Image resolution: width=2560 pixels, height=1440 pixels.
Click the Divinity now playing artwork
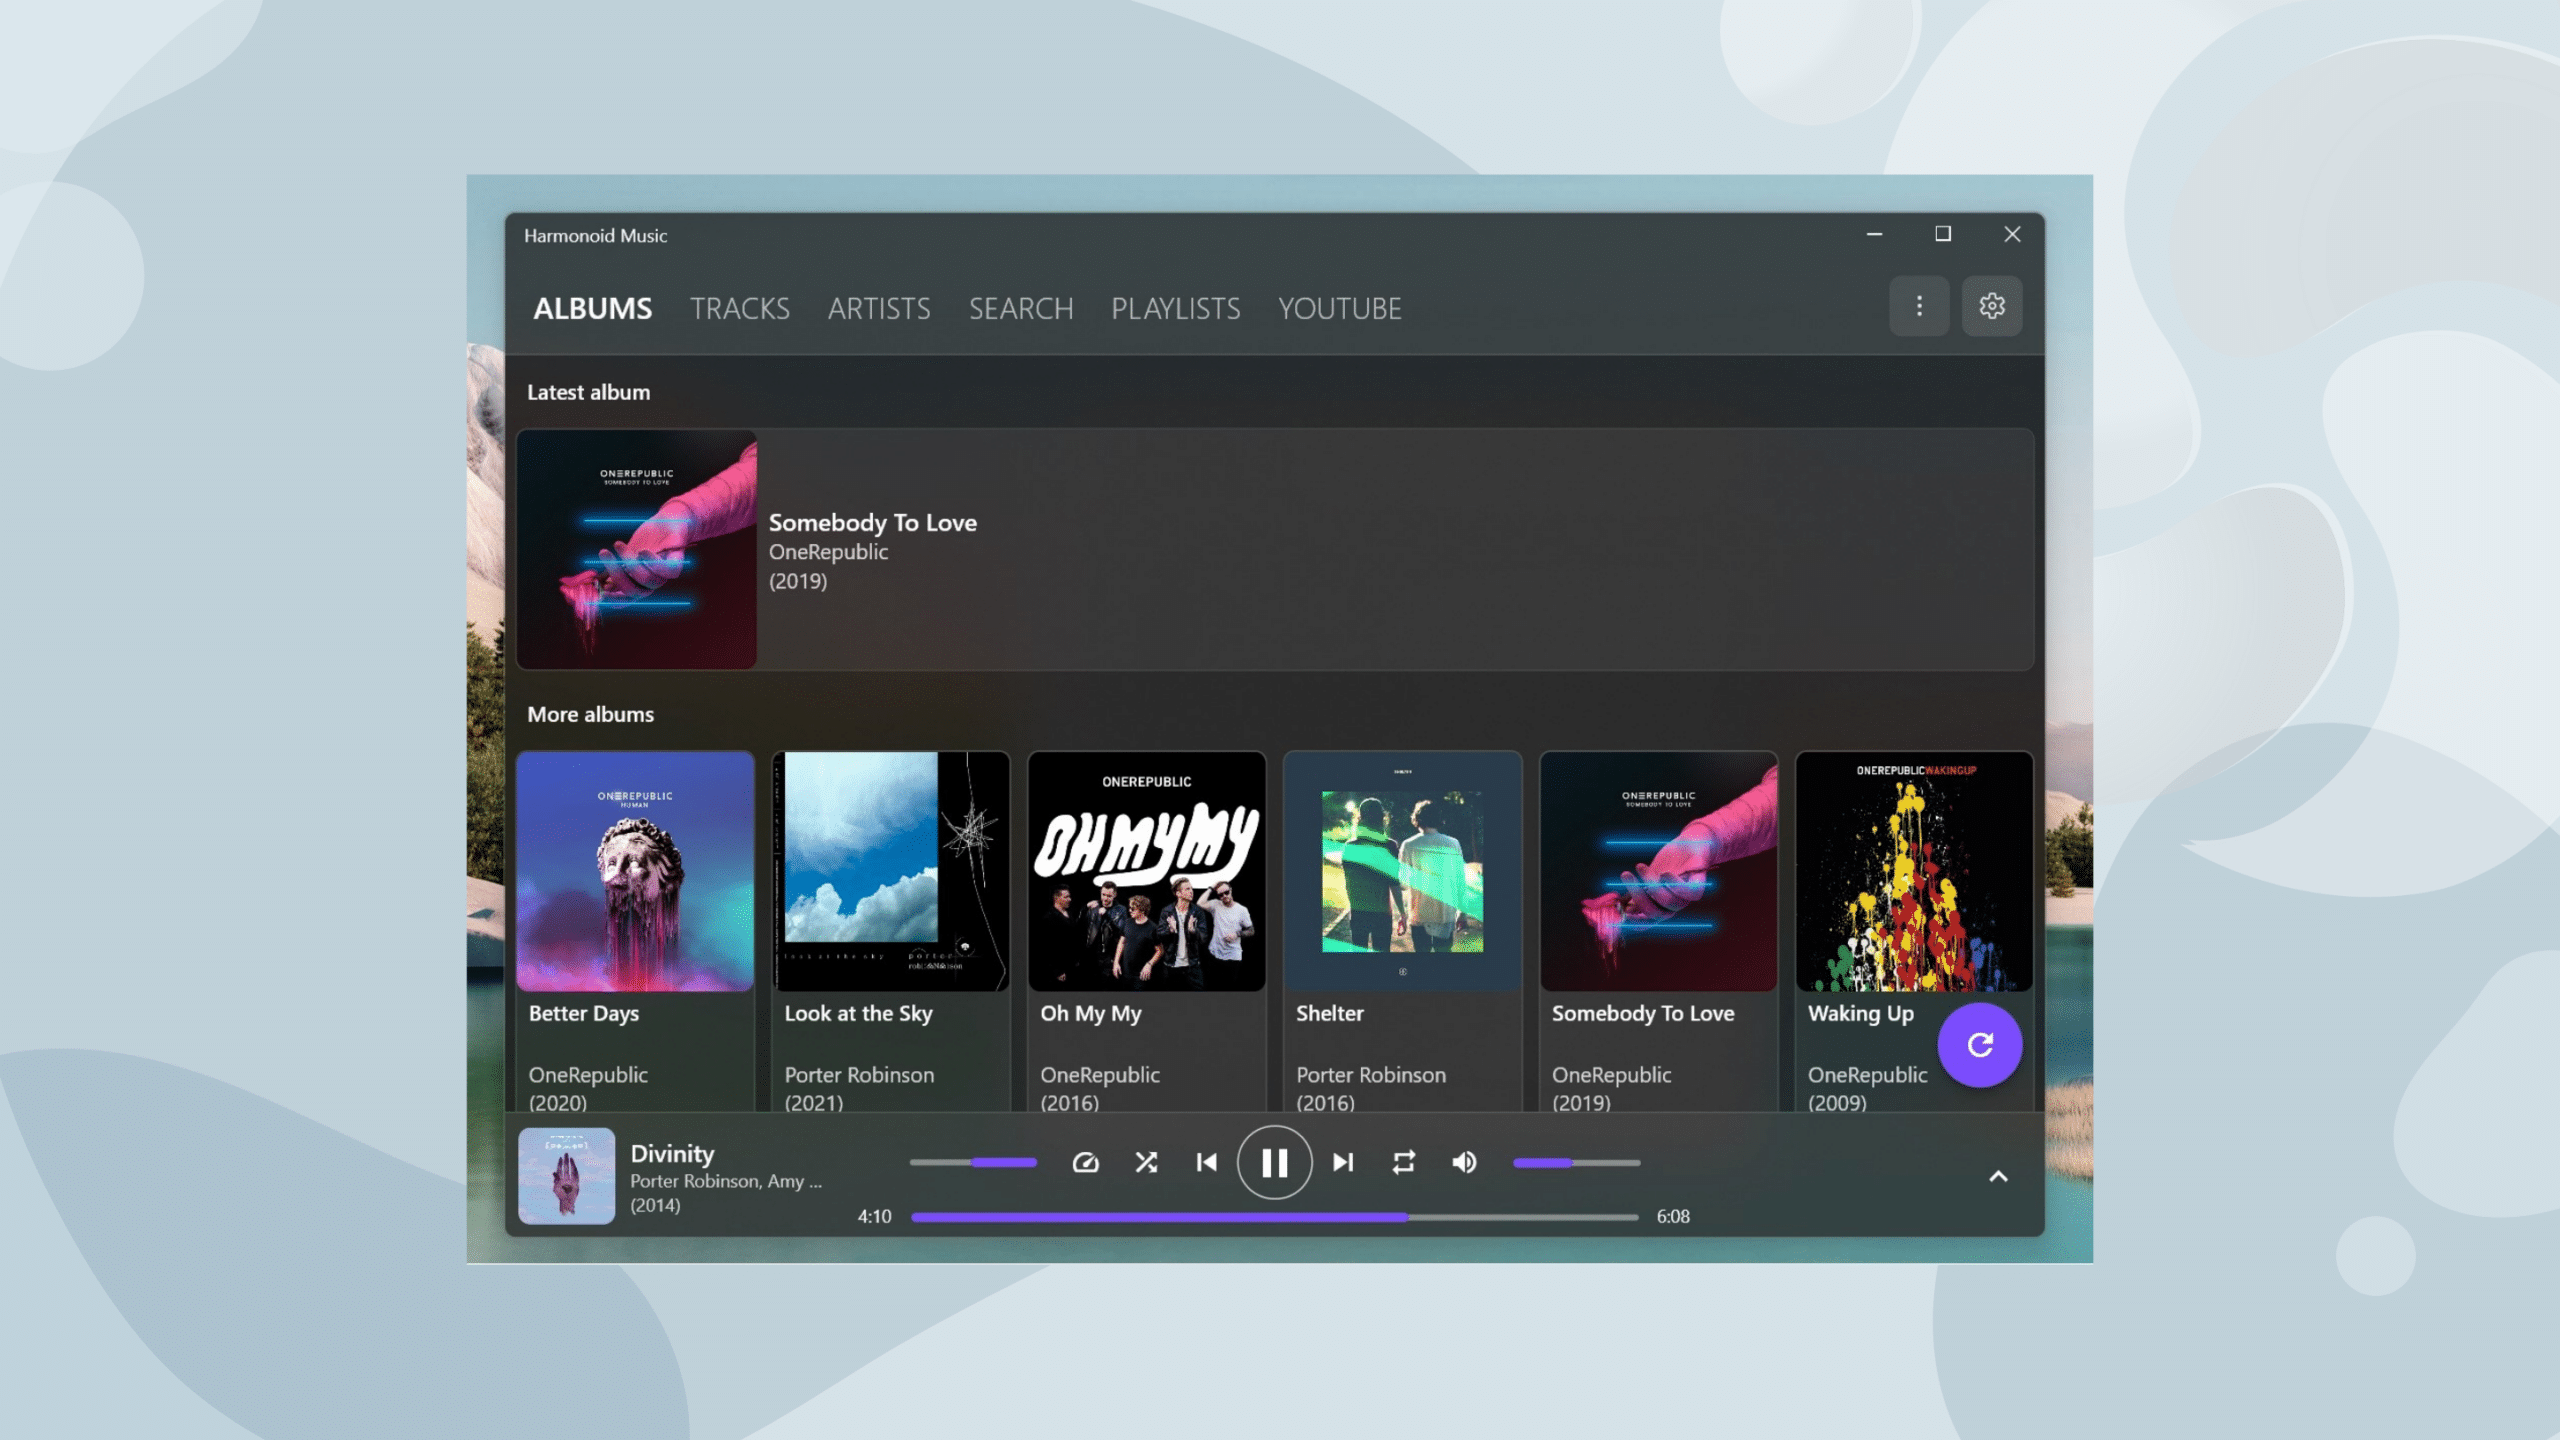[x=566, y=1176]
